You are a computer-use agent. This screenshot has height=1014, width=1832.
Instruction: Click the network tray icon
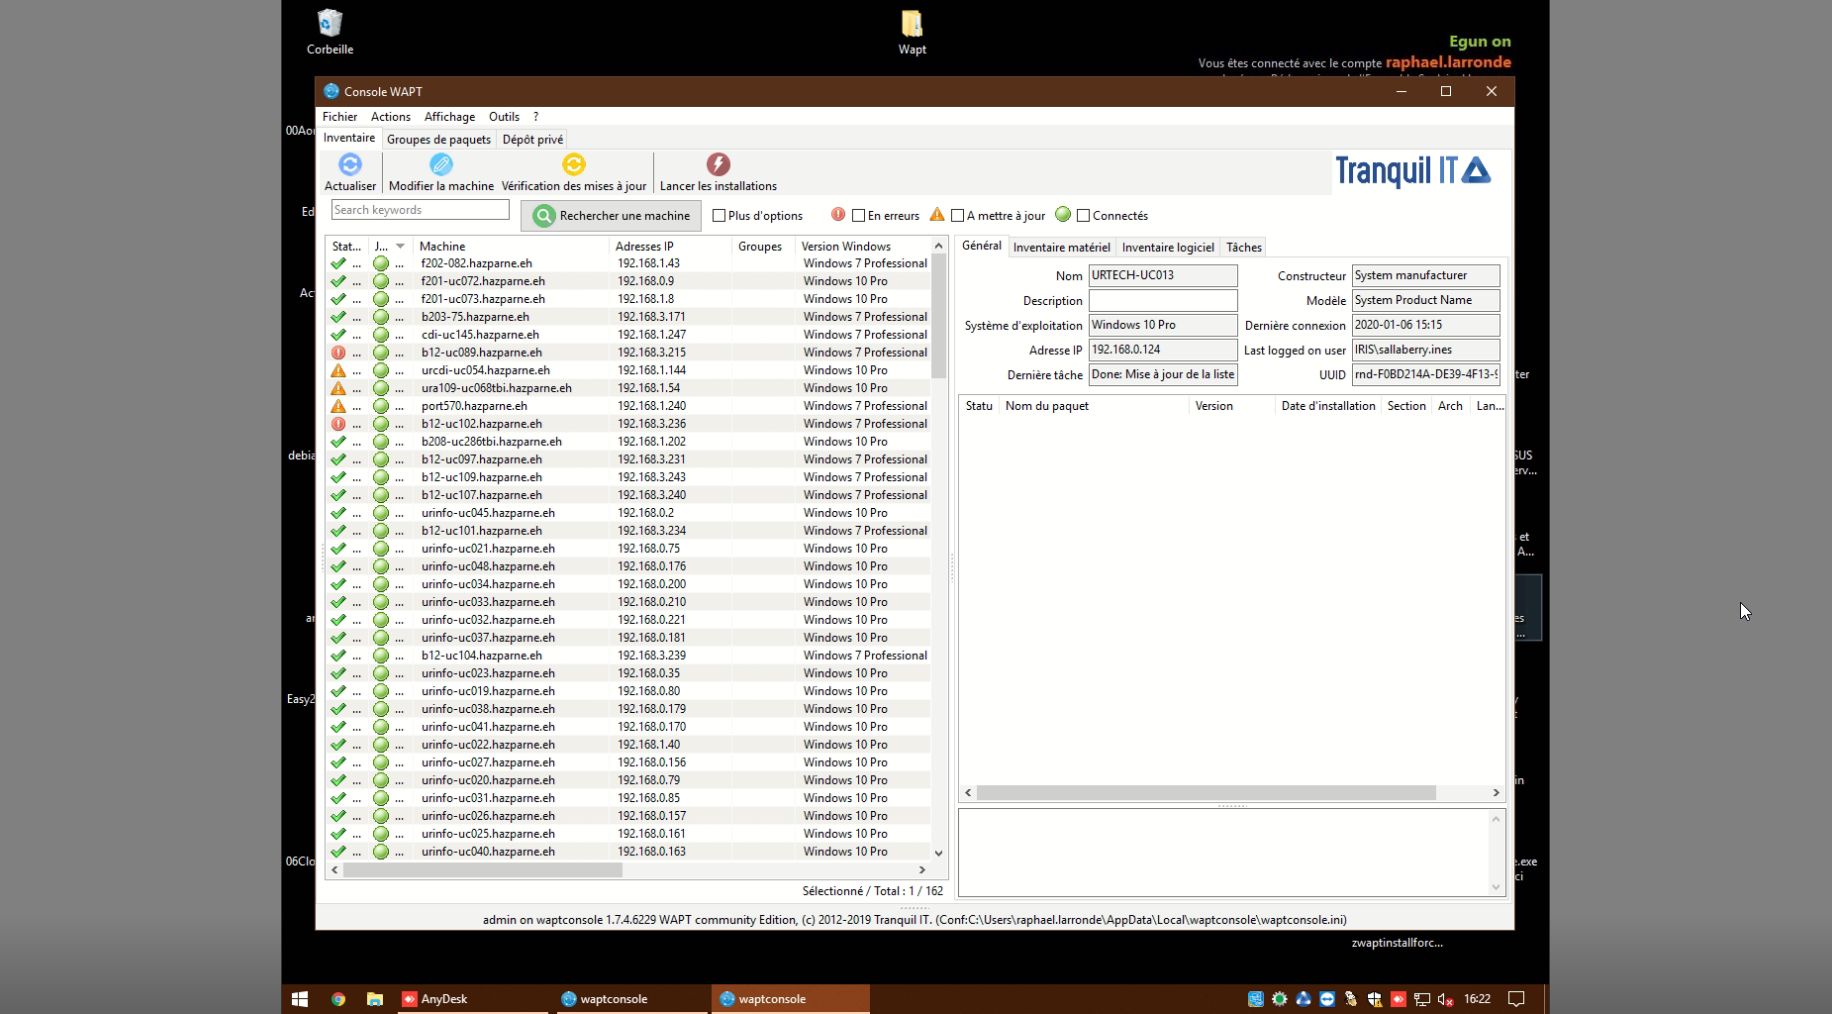(1422, 999)
